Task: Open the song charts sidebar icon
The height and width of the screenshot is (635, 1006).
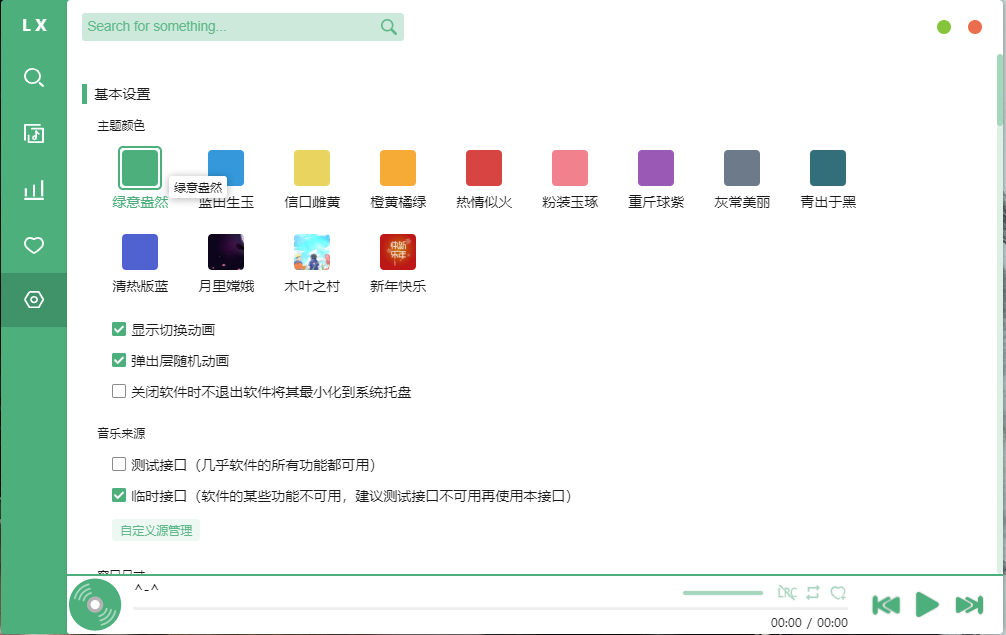Action: tap(33, 189)
